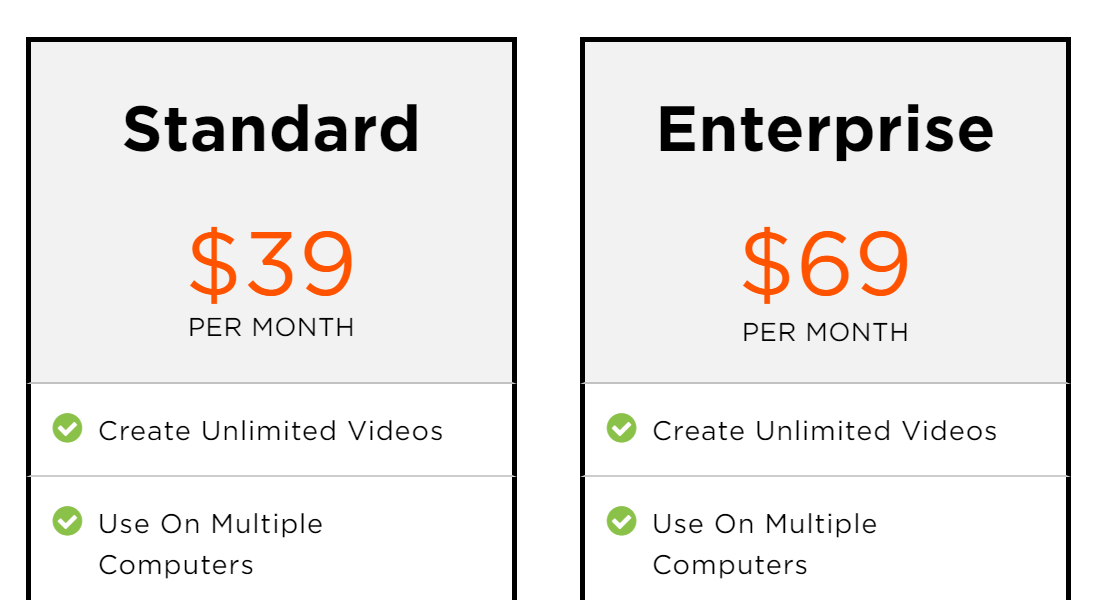Image resolution: width=1105 pixels, height=600 pixels.
Task: Select Standard's Use On Multiple Computers check icon
Action: (67, 521)
